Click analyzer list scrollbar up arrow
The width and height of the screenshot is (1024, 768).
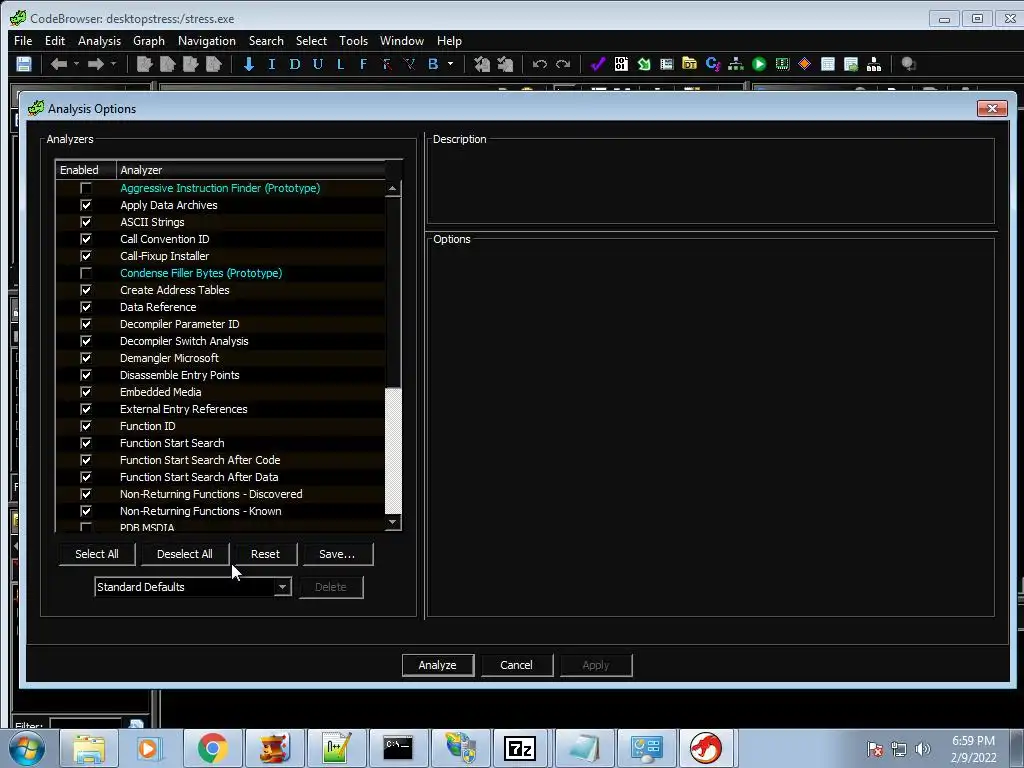point(392,189)
